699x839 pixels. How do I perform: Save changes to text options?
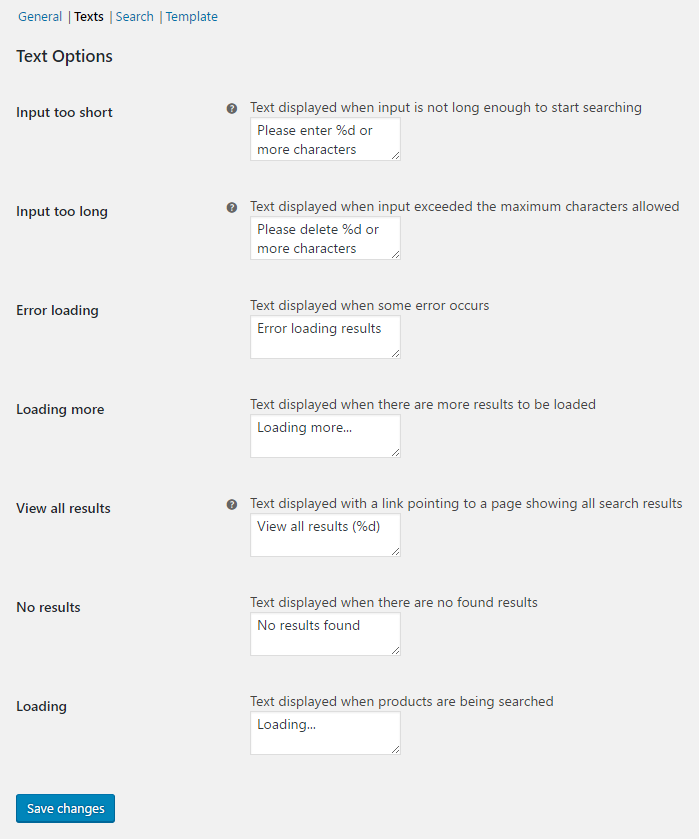(65, 808)
